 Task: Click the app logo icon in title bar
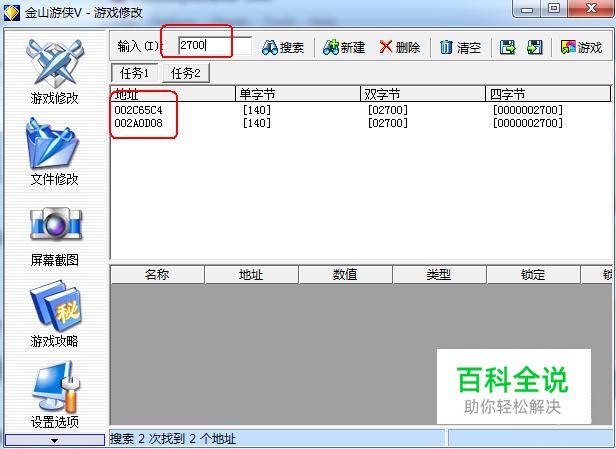pos(11,13)
